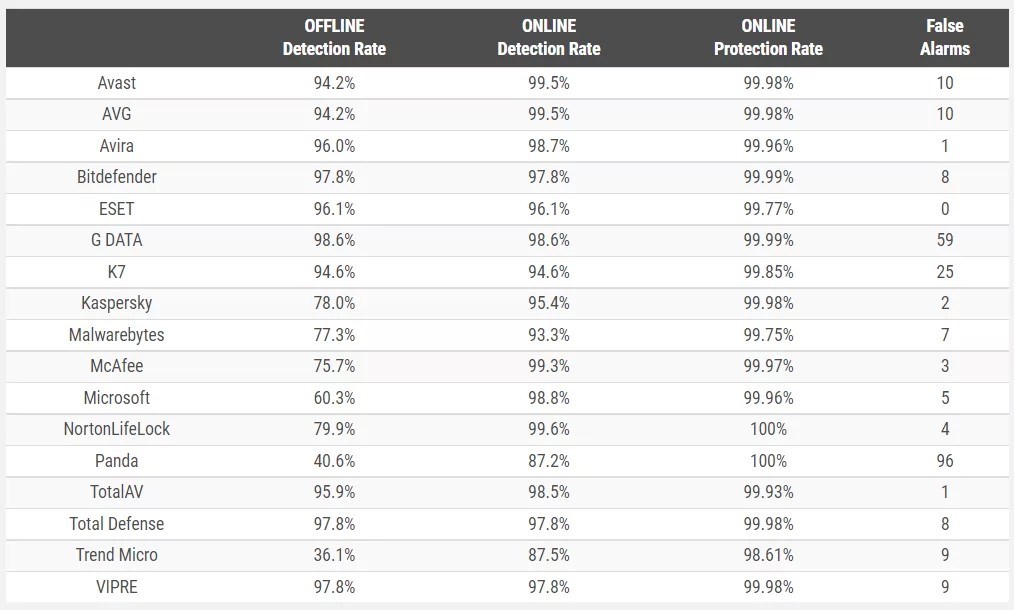Select the Avast row name
The height and width of the screenshot is (610, 1014).
116,83
